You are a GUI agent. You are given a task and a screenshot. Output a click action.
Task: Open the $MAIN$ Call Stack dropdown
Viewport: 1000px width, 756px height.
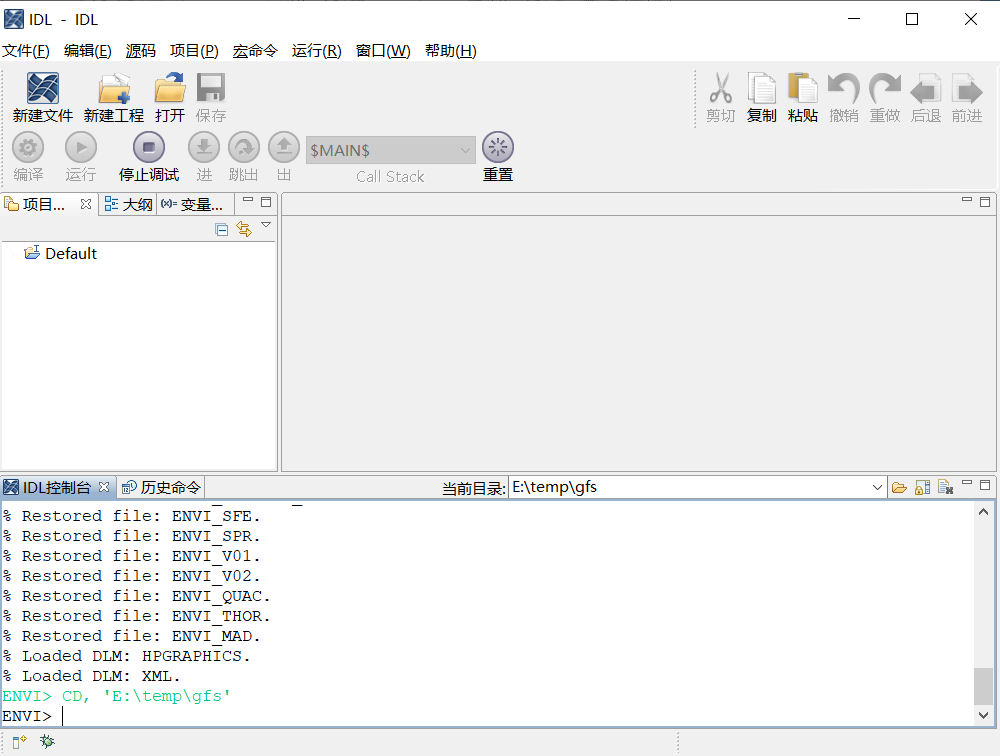coord(391,150)
